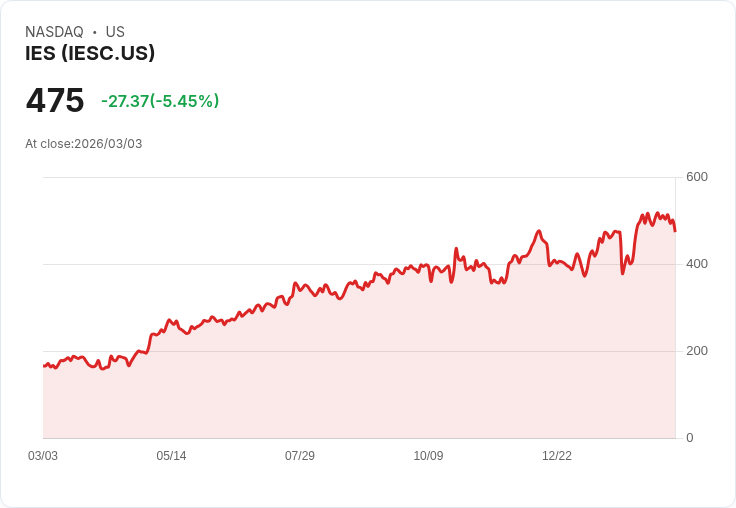Click the 400 y-axis value label
736x508 pixels.
(697, 264)
